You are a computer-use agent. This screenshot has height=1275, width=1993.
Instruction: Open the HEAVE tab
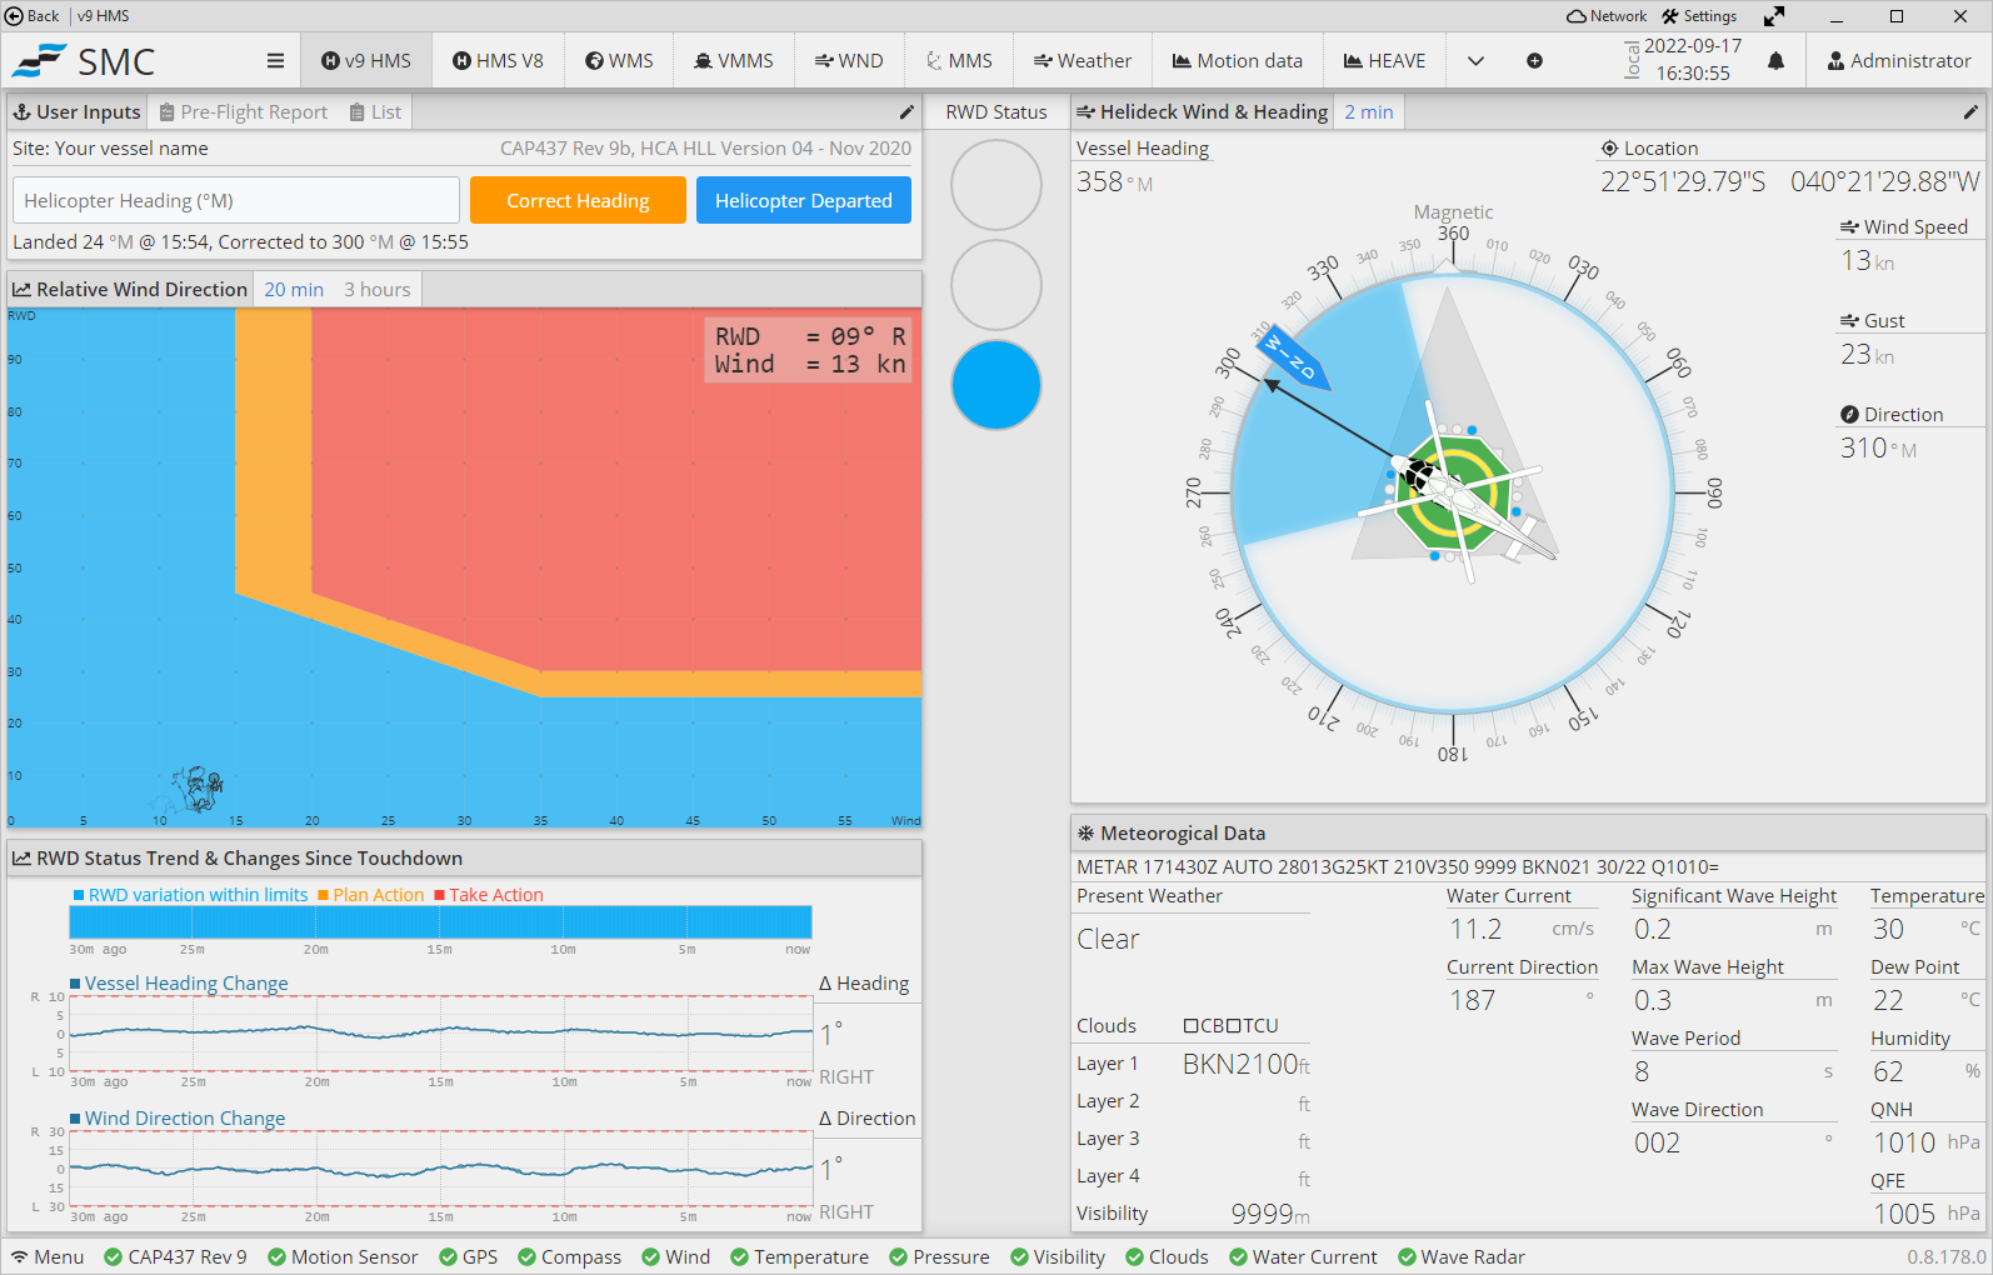tap(1384, 61)
